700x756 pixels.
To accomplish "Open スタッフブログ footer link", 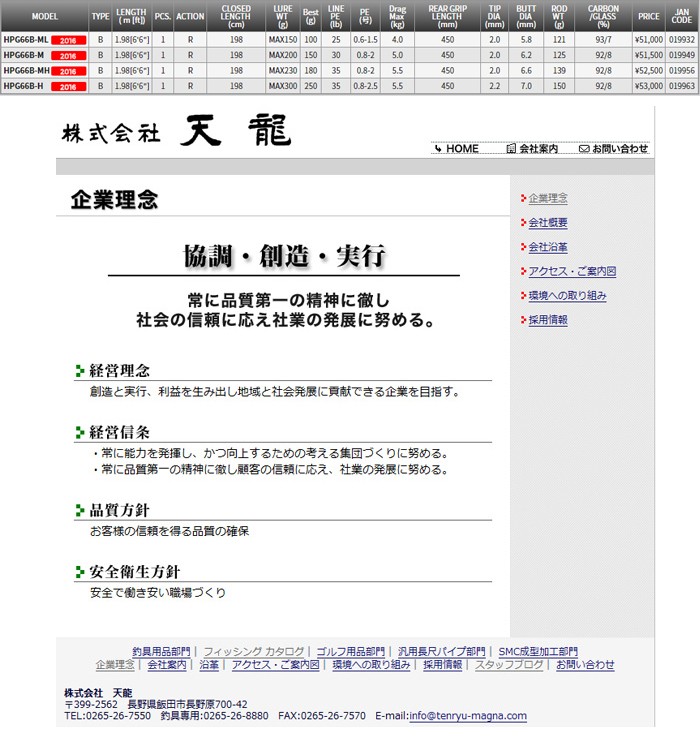I will 509,664.
